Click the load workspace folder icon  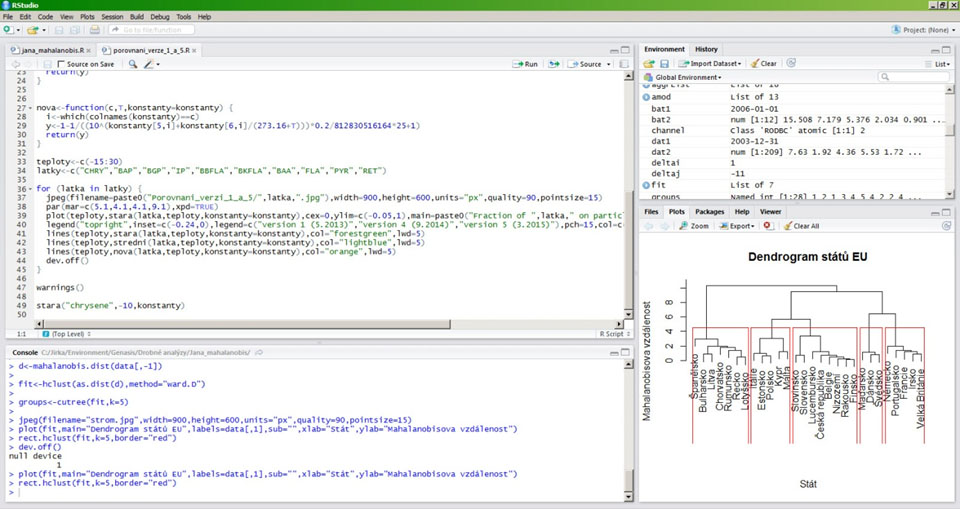(648, 63)
